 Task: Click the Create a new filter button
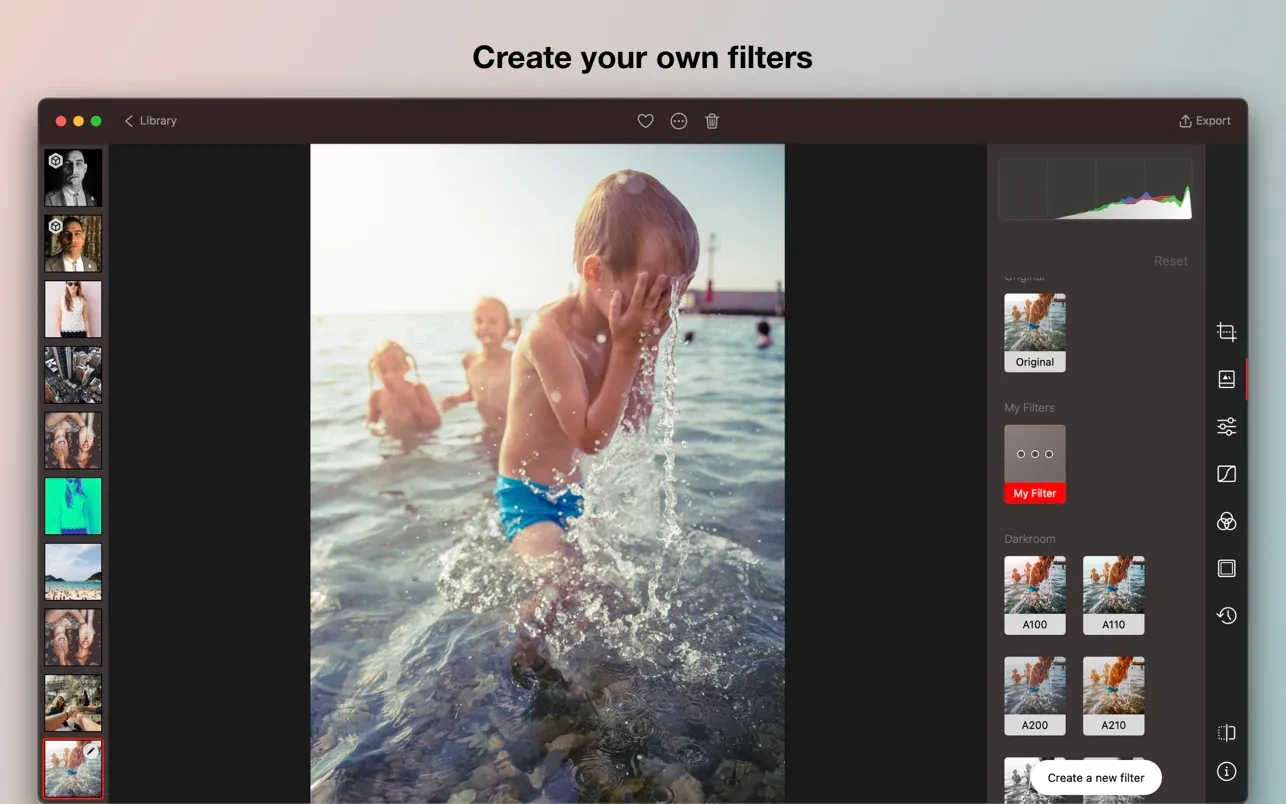coord(1096,777)
